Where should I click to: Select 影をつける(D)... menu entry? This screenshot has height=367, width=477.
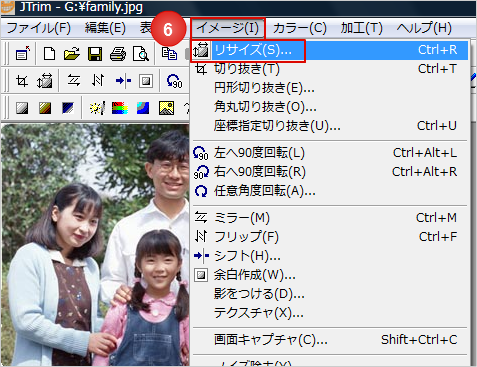(x=330, y=294)
